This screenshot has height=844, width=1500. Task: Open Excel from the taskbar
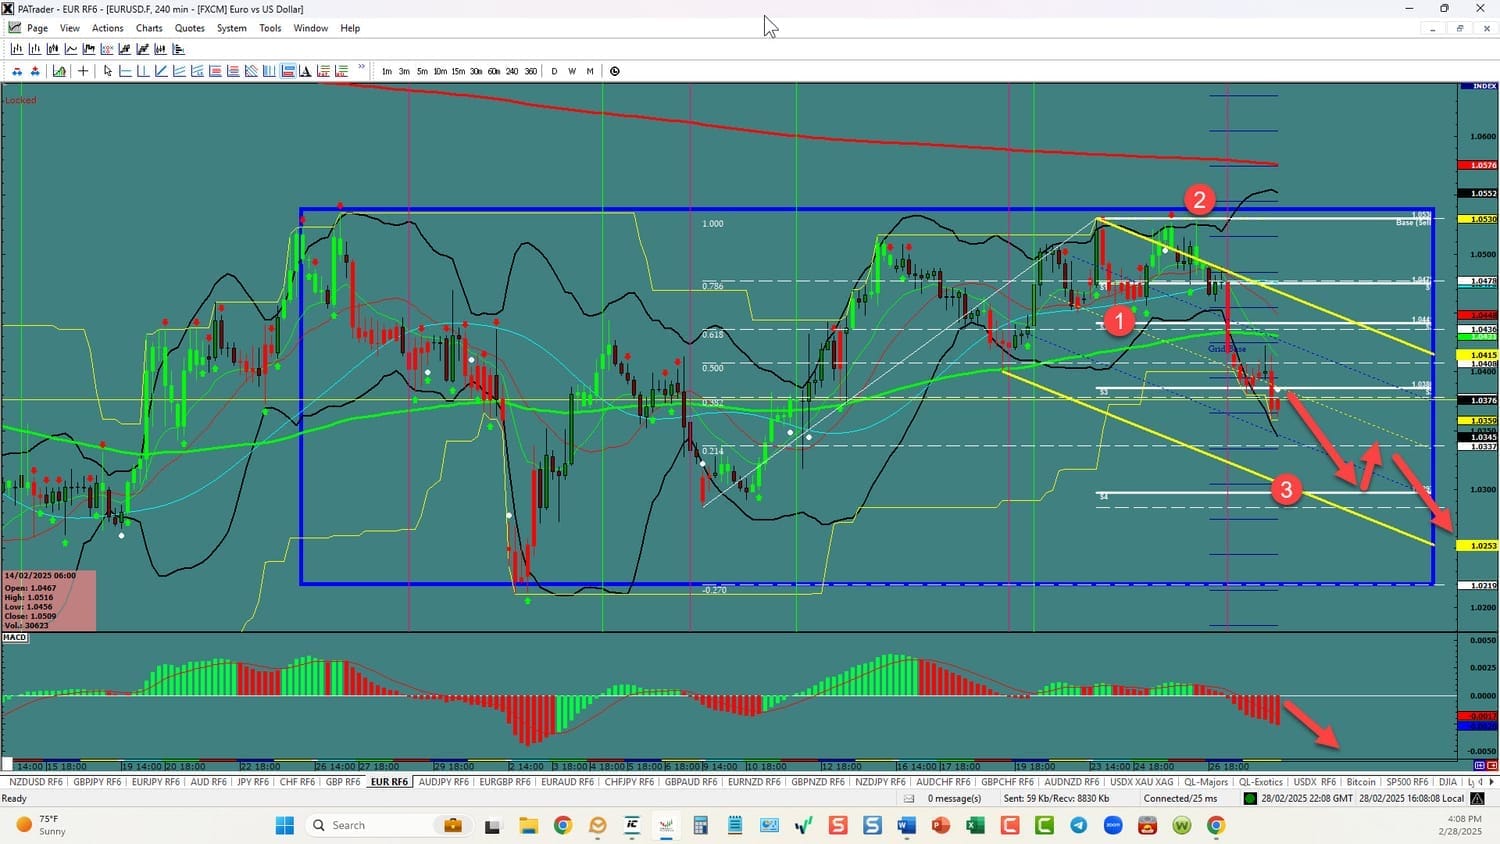[975, 825]
